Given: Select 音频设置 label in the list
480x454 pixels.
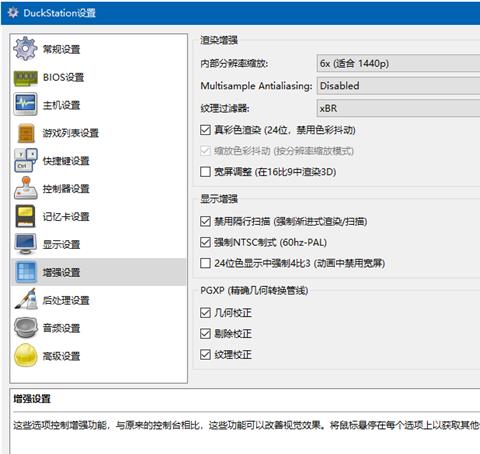Looking at the screenshot, I should coord(61,328).
